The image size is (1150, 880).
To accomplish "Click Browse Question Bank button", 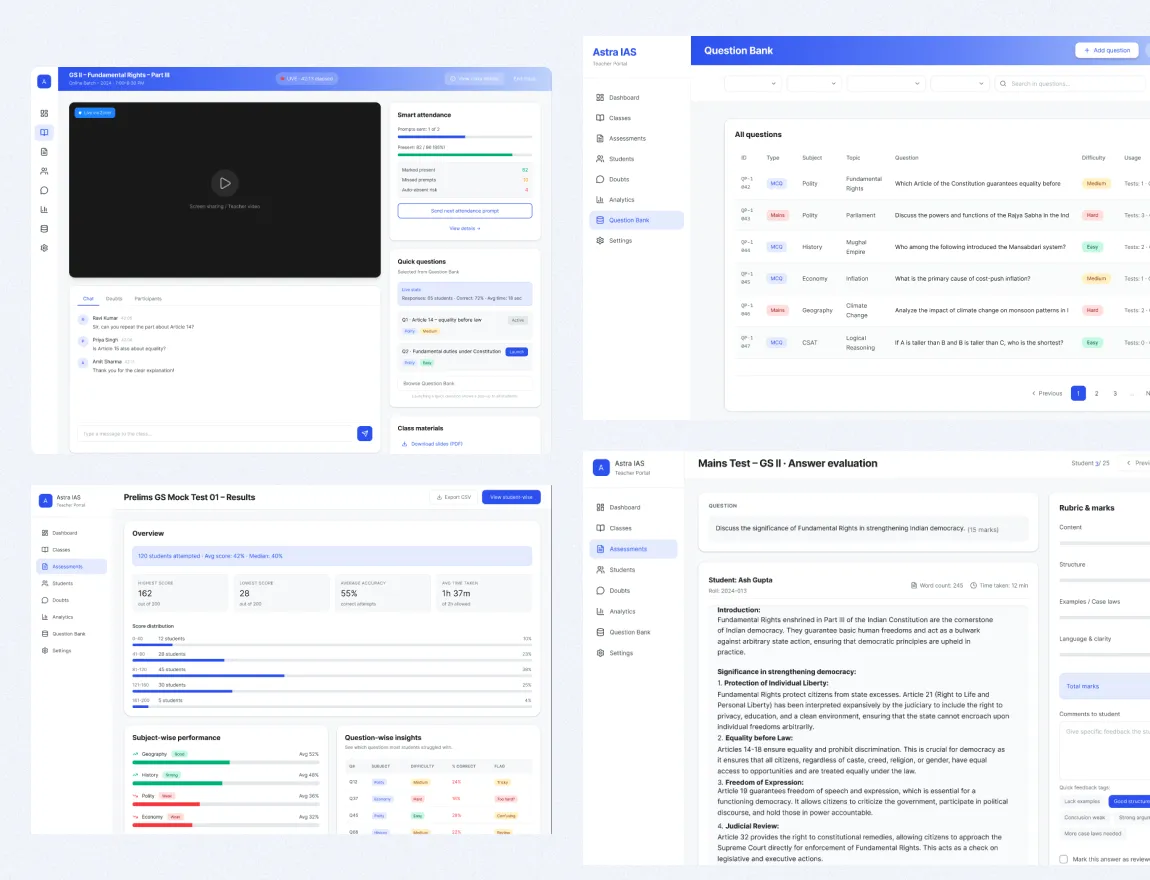I will click(465, 384).
